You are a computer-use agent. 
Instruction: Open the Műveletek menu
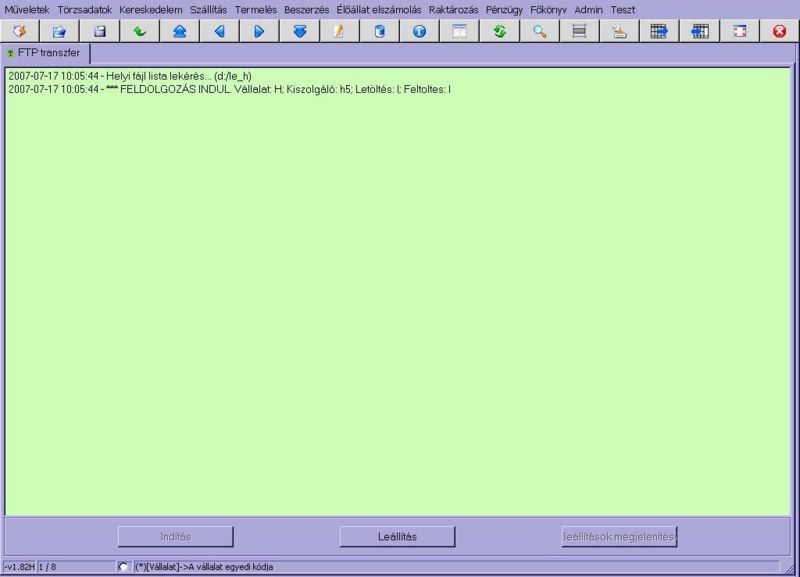[x=27, y=9]
